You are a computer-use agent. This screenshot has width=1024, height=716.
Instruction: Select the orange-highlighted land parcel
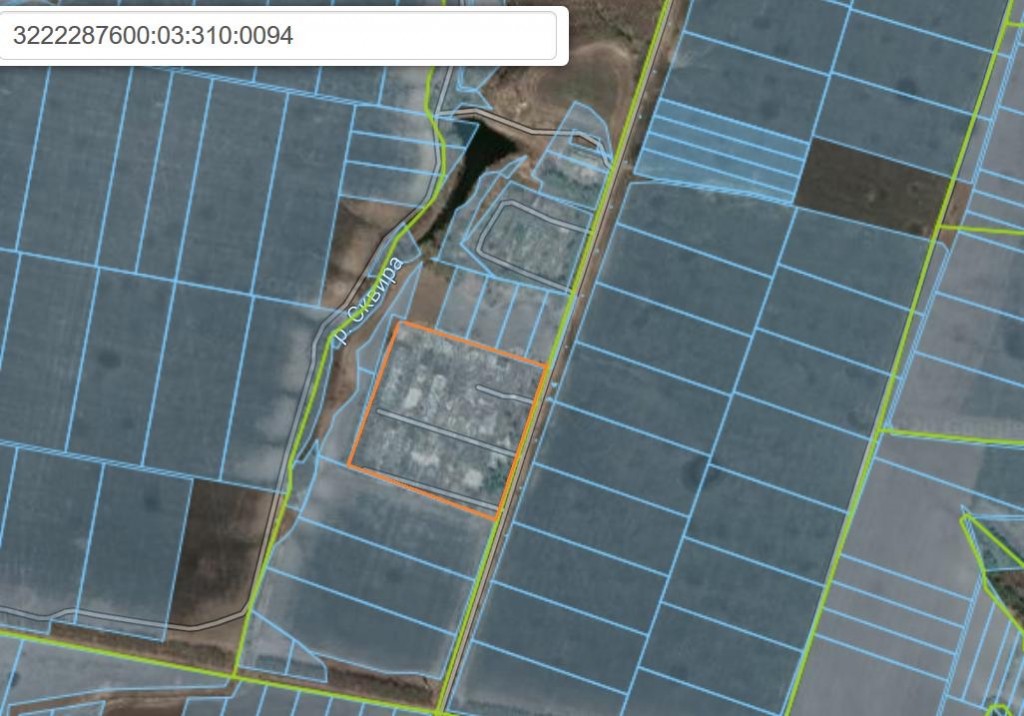(447, 418)
